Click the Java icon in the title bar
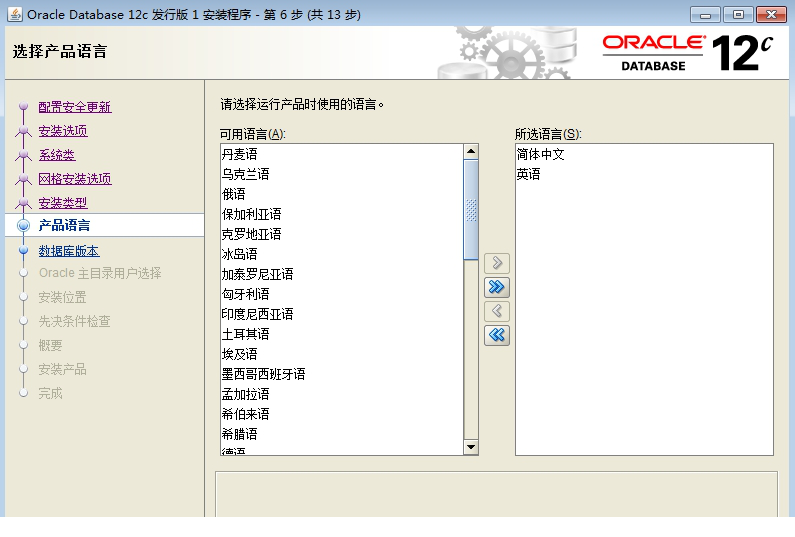Image resolution: width=795 pixels, height=537 pixels. 15,14
